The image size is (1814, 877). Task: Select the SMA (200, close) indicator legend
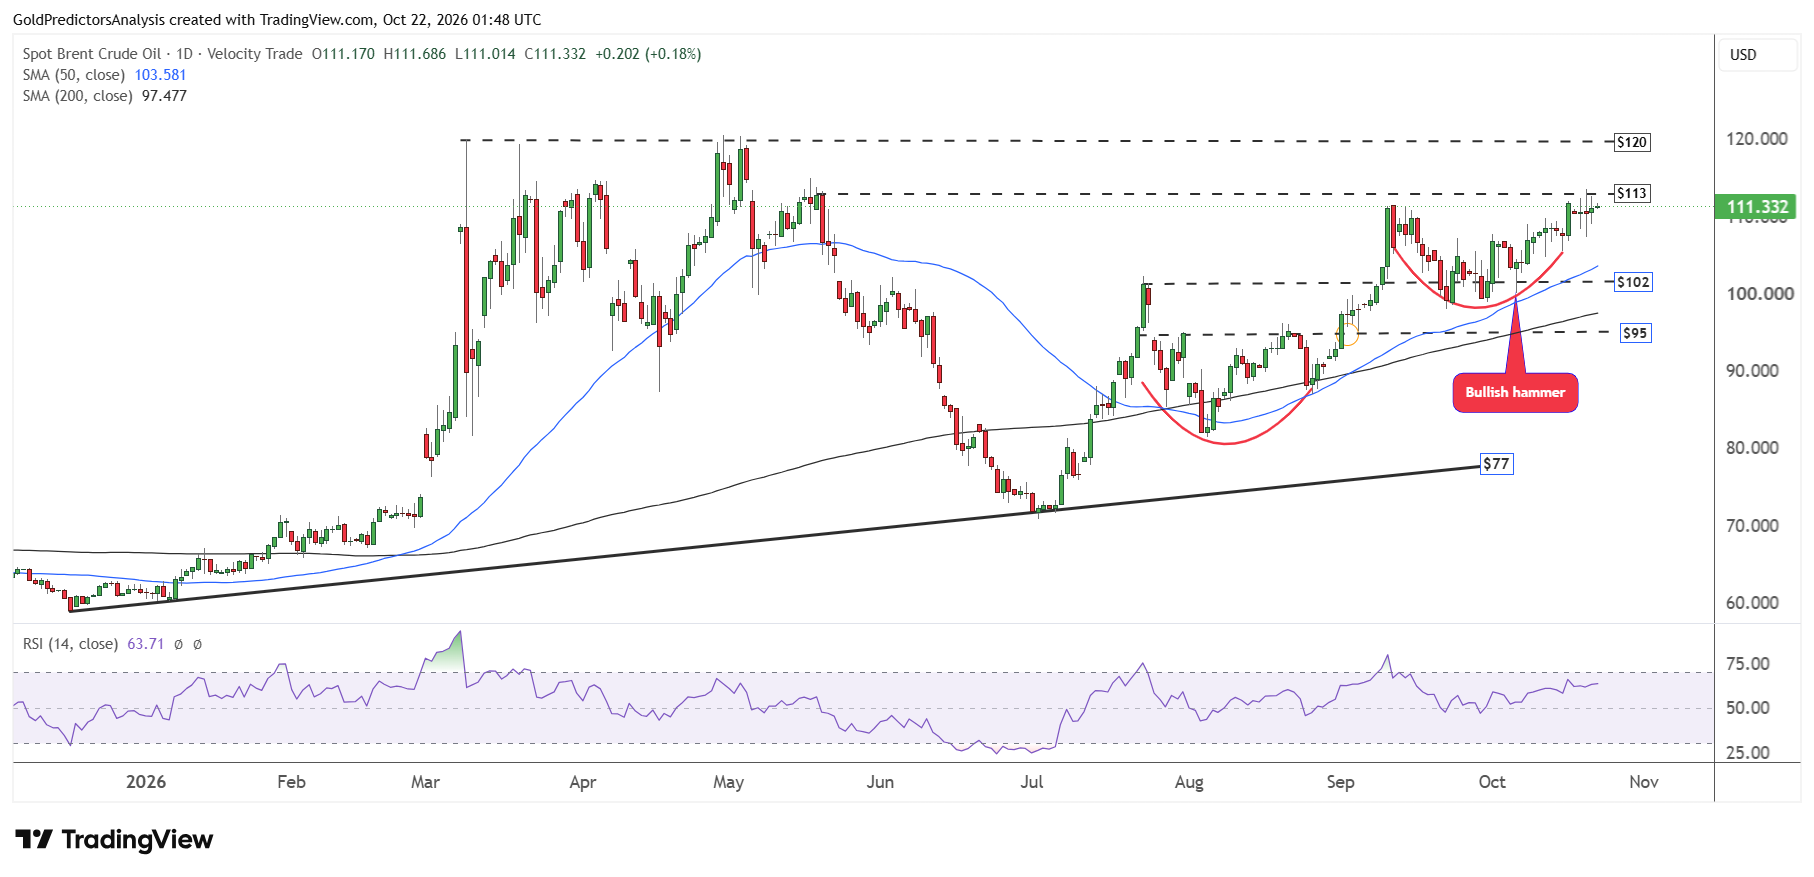pyautogui.click(x=78, y=96)
